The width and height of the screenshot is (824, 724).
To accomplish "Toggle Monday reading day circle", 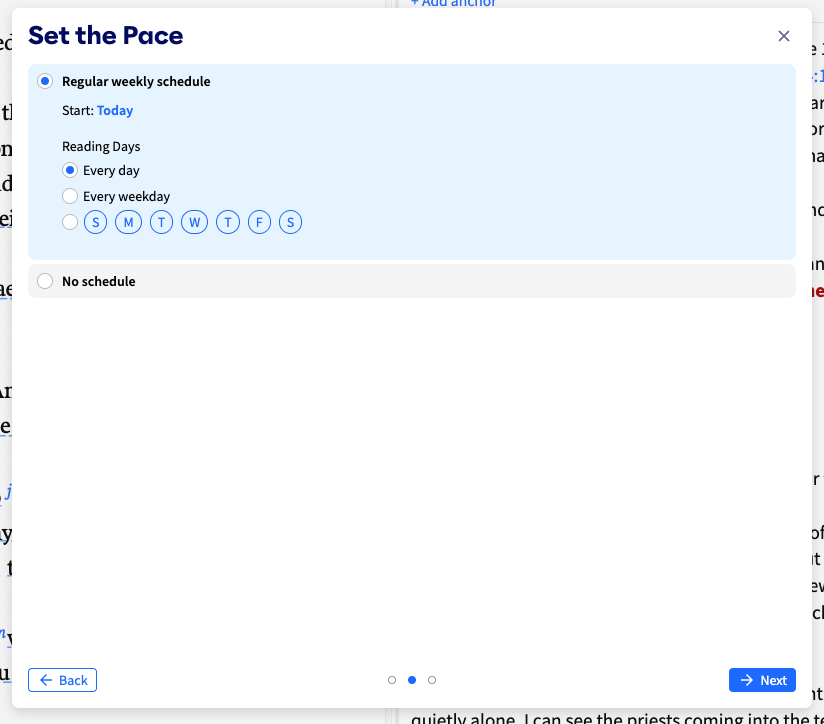I will pyautogui.click(x=128, y=222).
